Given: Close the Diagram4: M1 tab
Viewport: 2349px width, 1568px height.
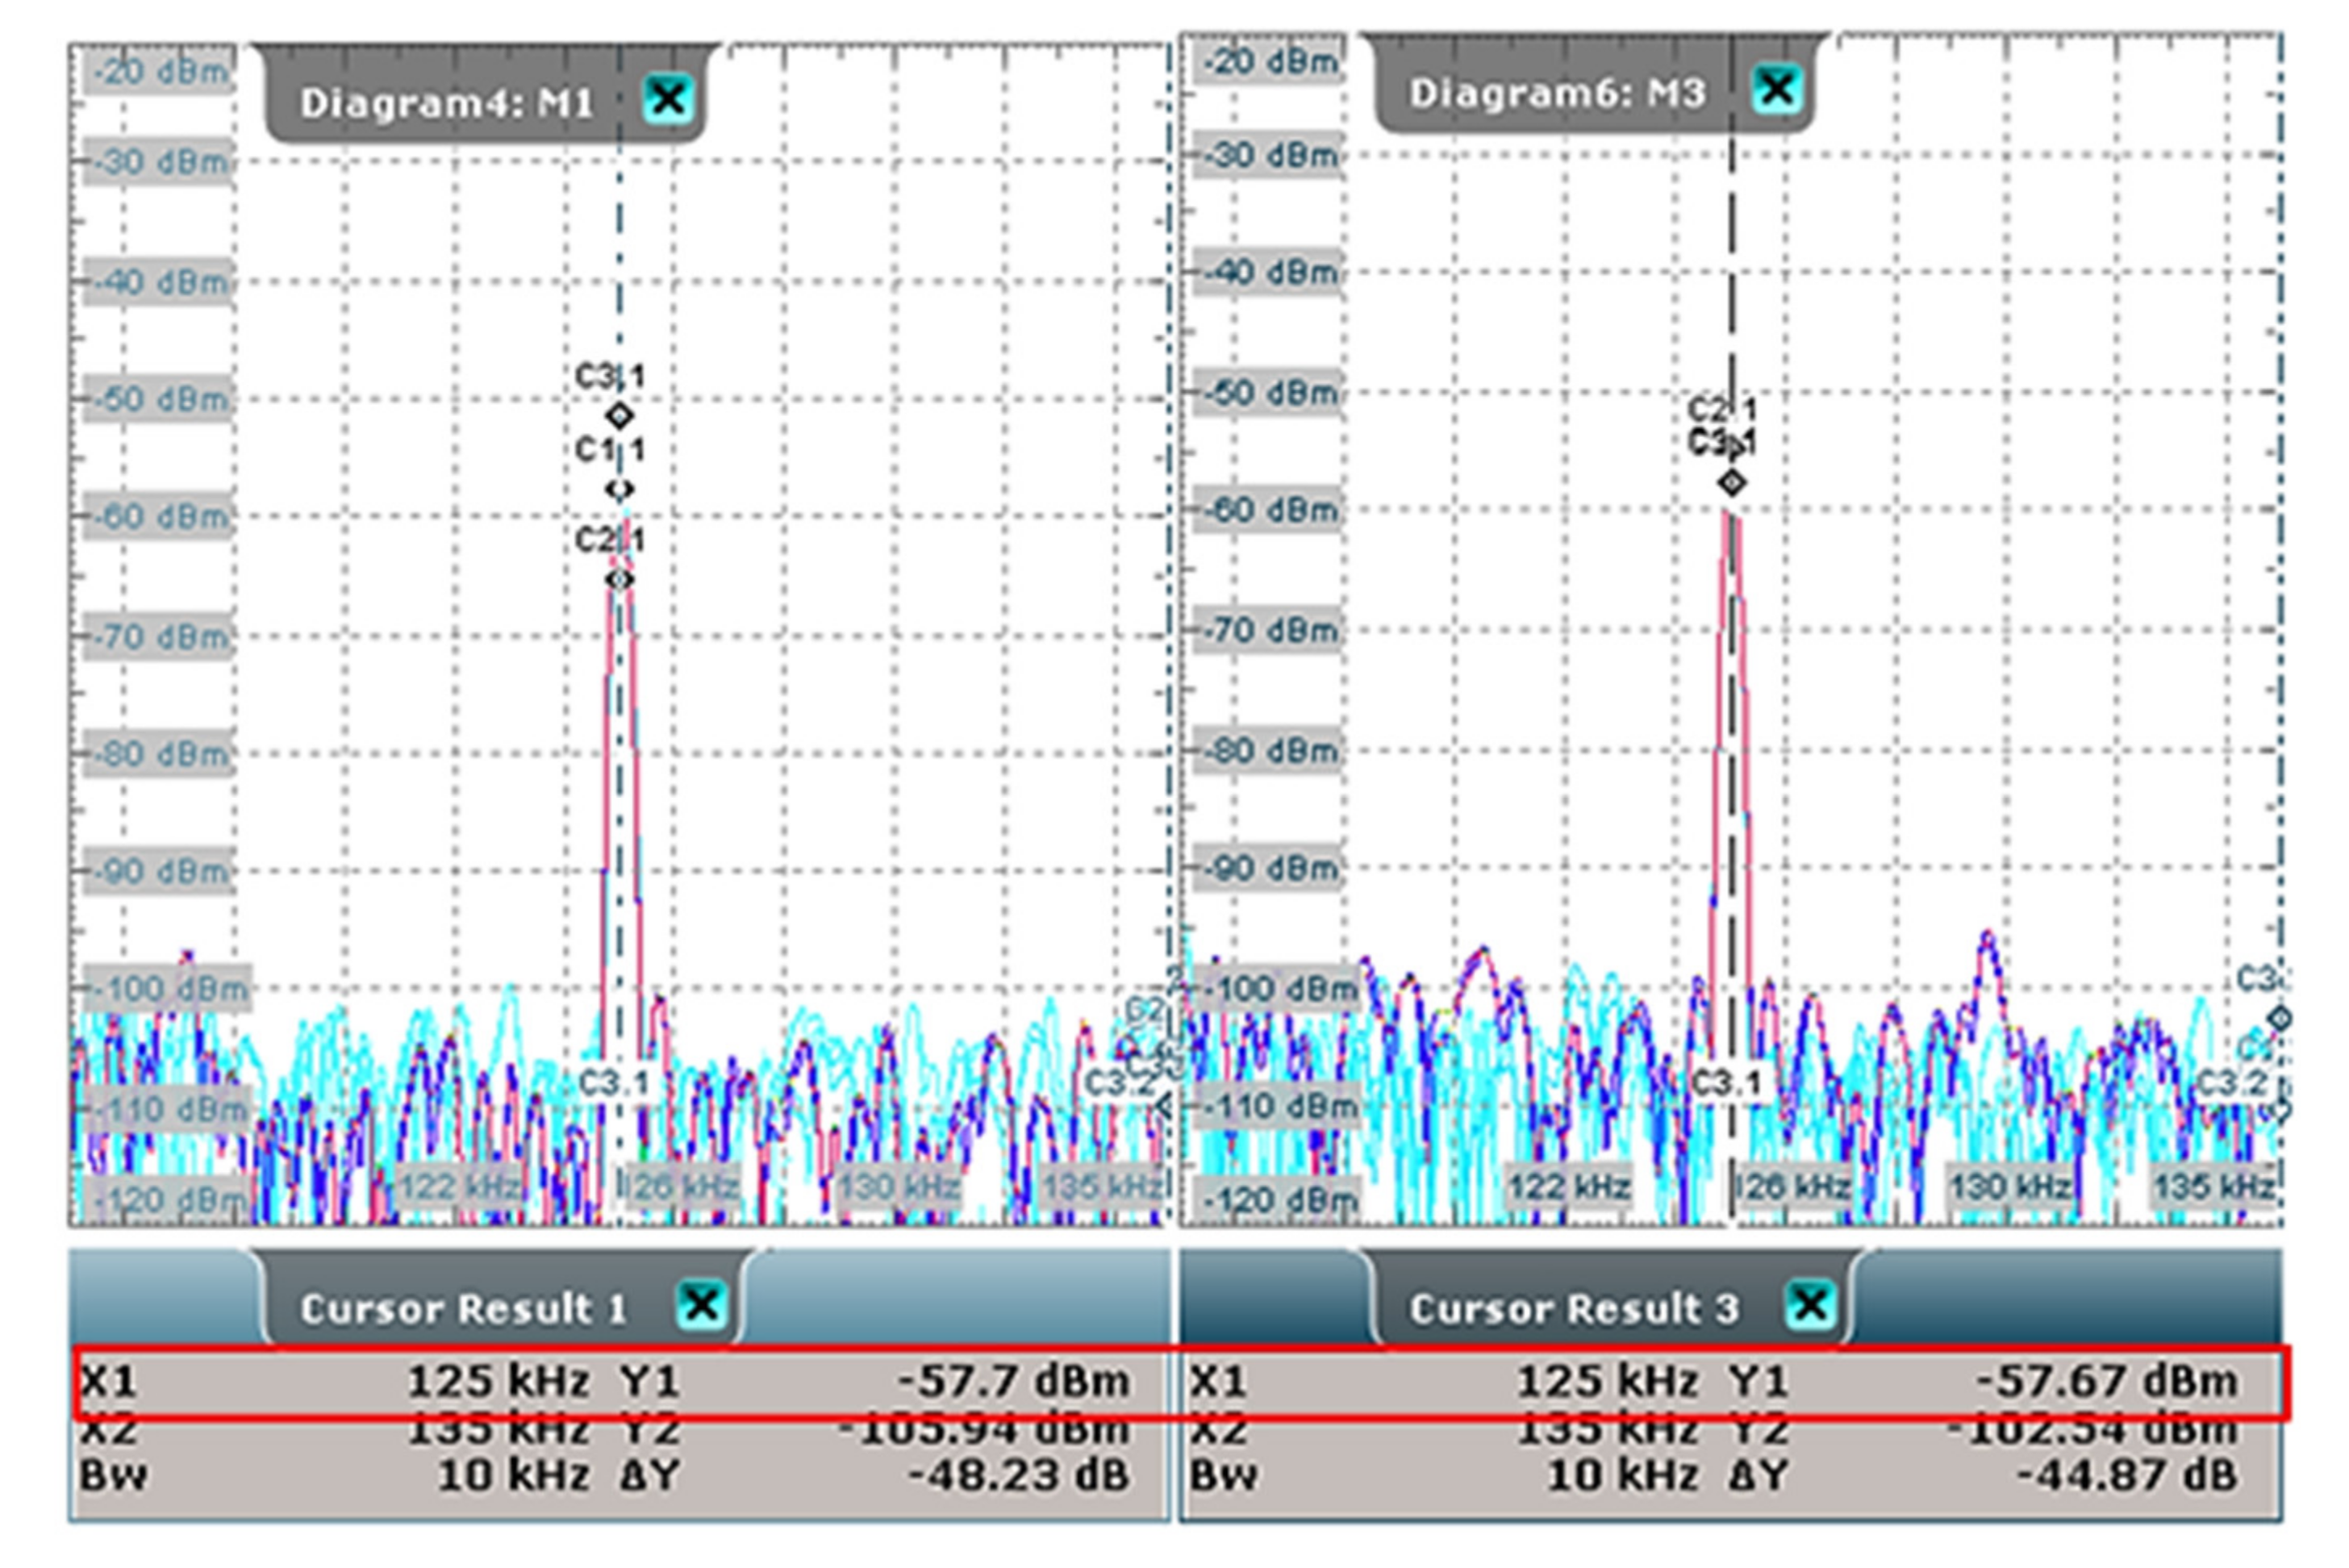Looking at the screenshot, I should pyautogui.click(x=668, y=98).
